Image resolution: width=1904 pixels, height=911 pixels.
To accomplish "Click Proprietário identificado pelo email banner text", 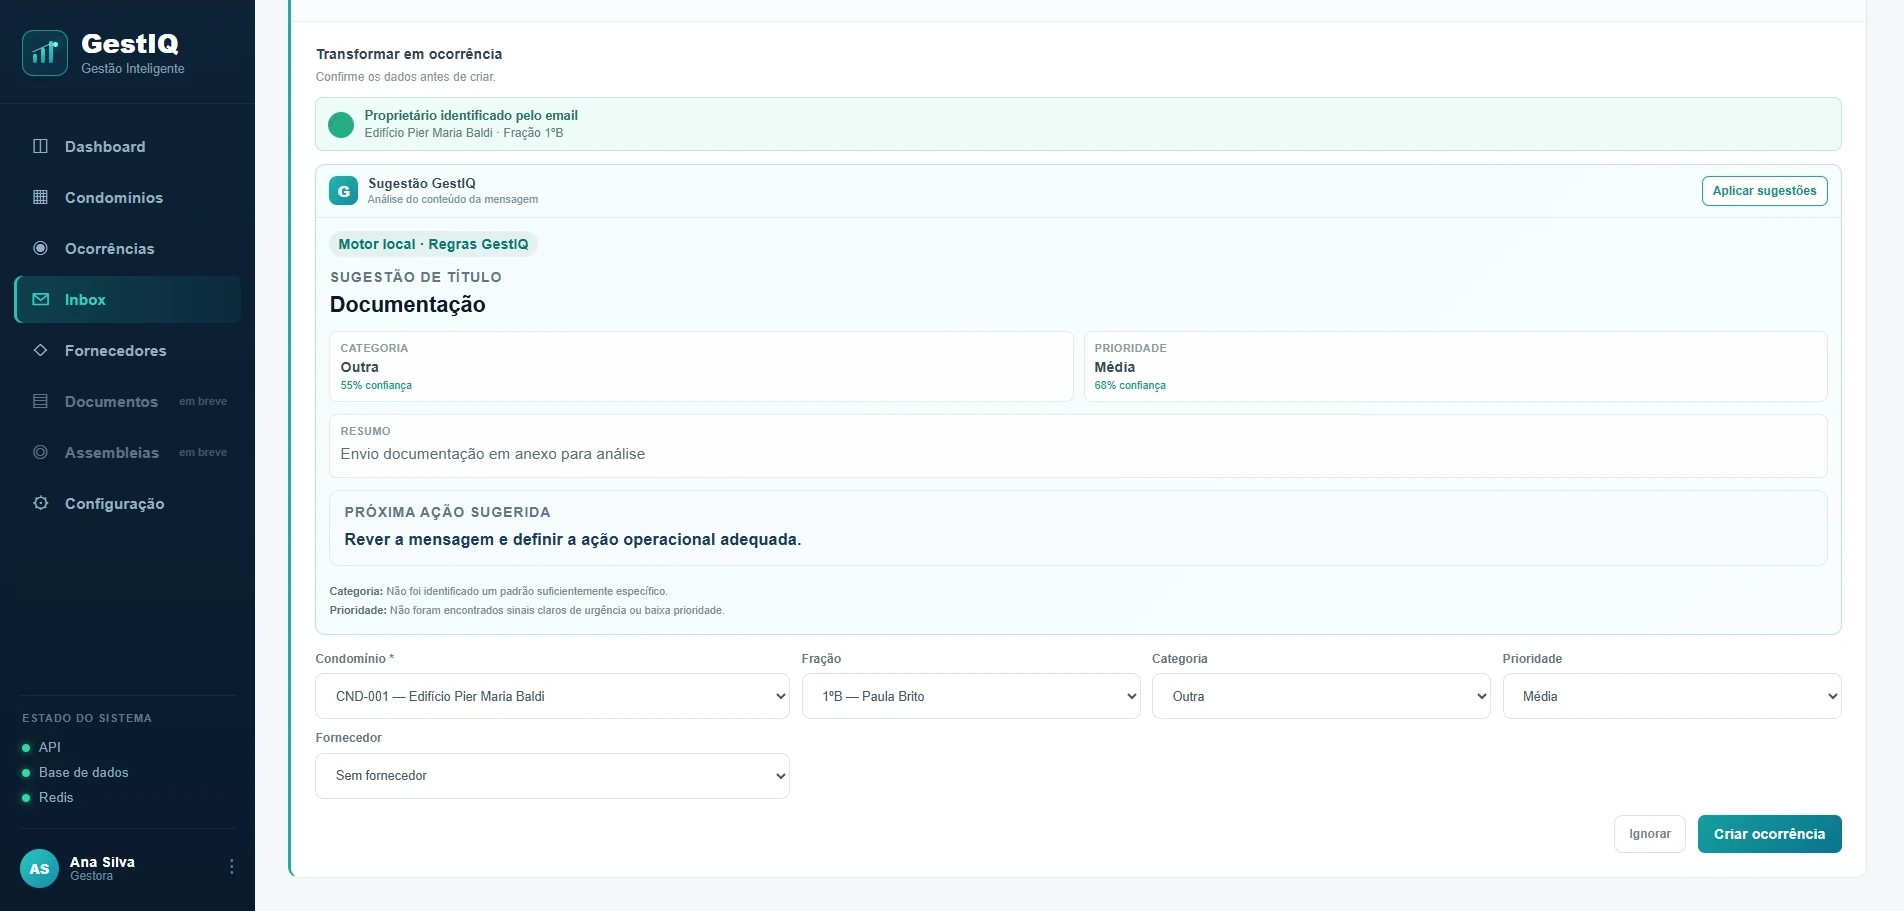I will [x=471, y=115].
